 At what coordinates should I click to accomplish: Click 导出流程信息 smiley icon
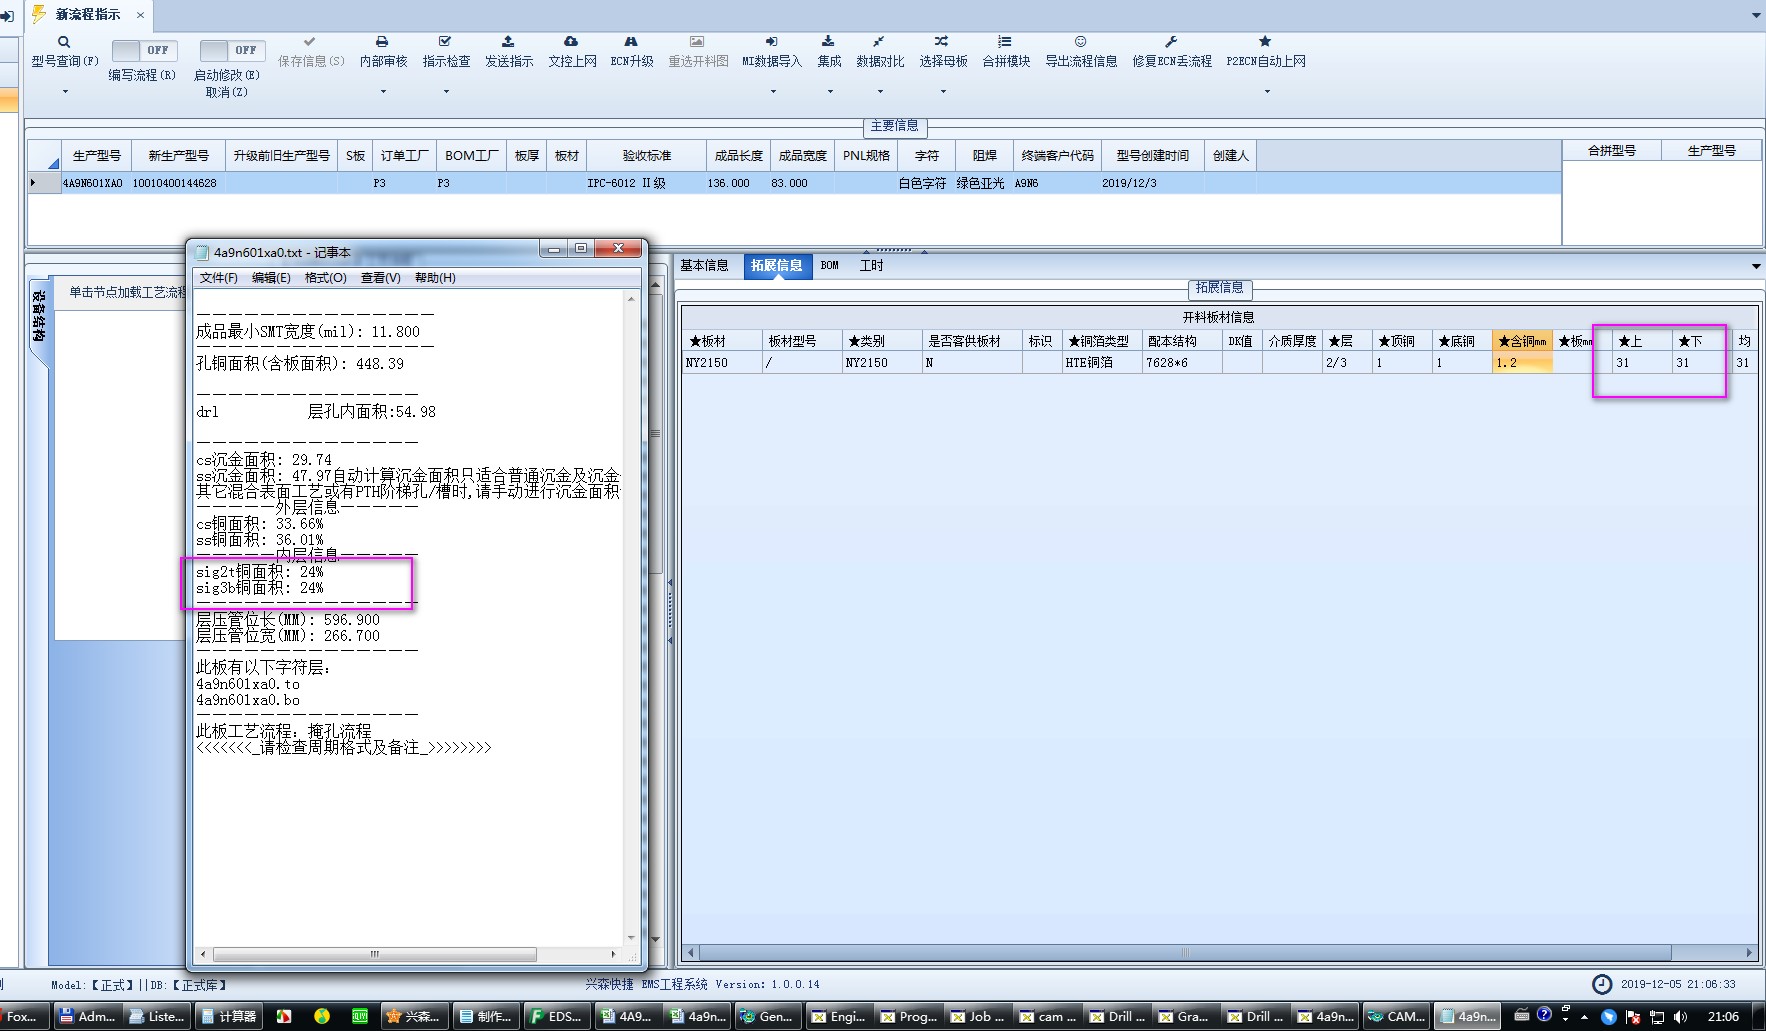point(1080,42)
